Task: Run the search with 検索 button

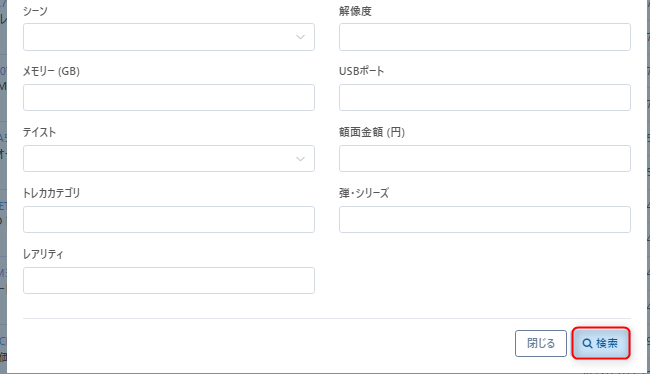Action: coord(601,343)
